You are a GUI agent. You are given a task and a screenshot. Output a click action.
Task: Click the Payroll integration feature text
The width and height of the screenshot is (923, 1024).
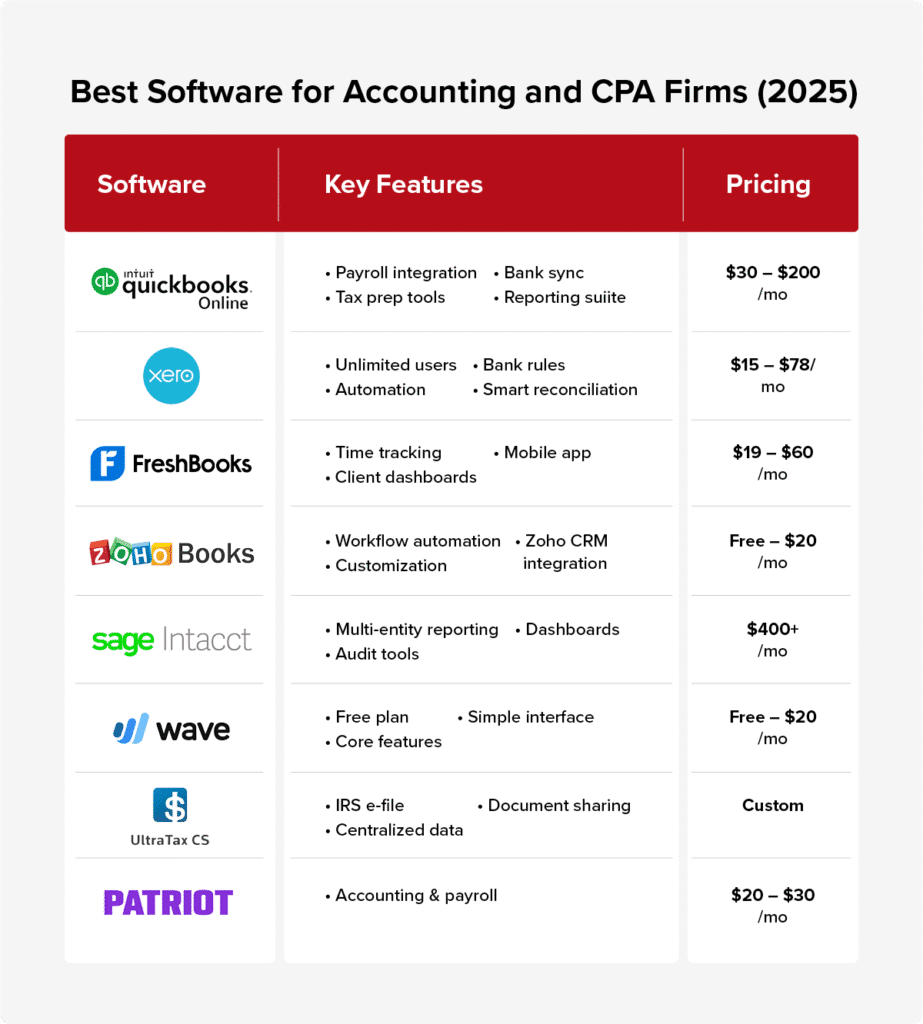pos(406,273)
